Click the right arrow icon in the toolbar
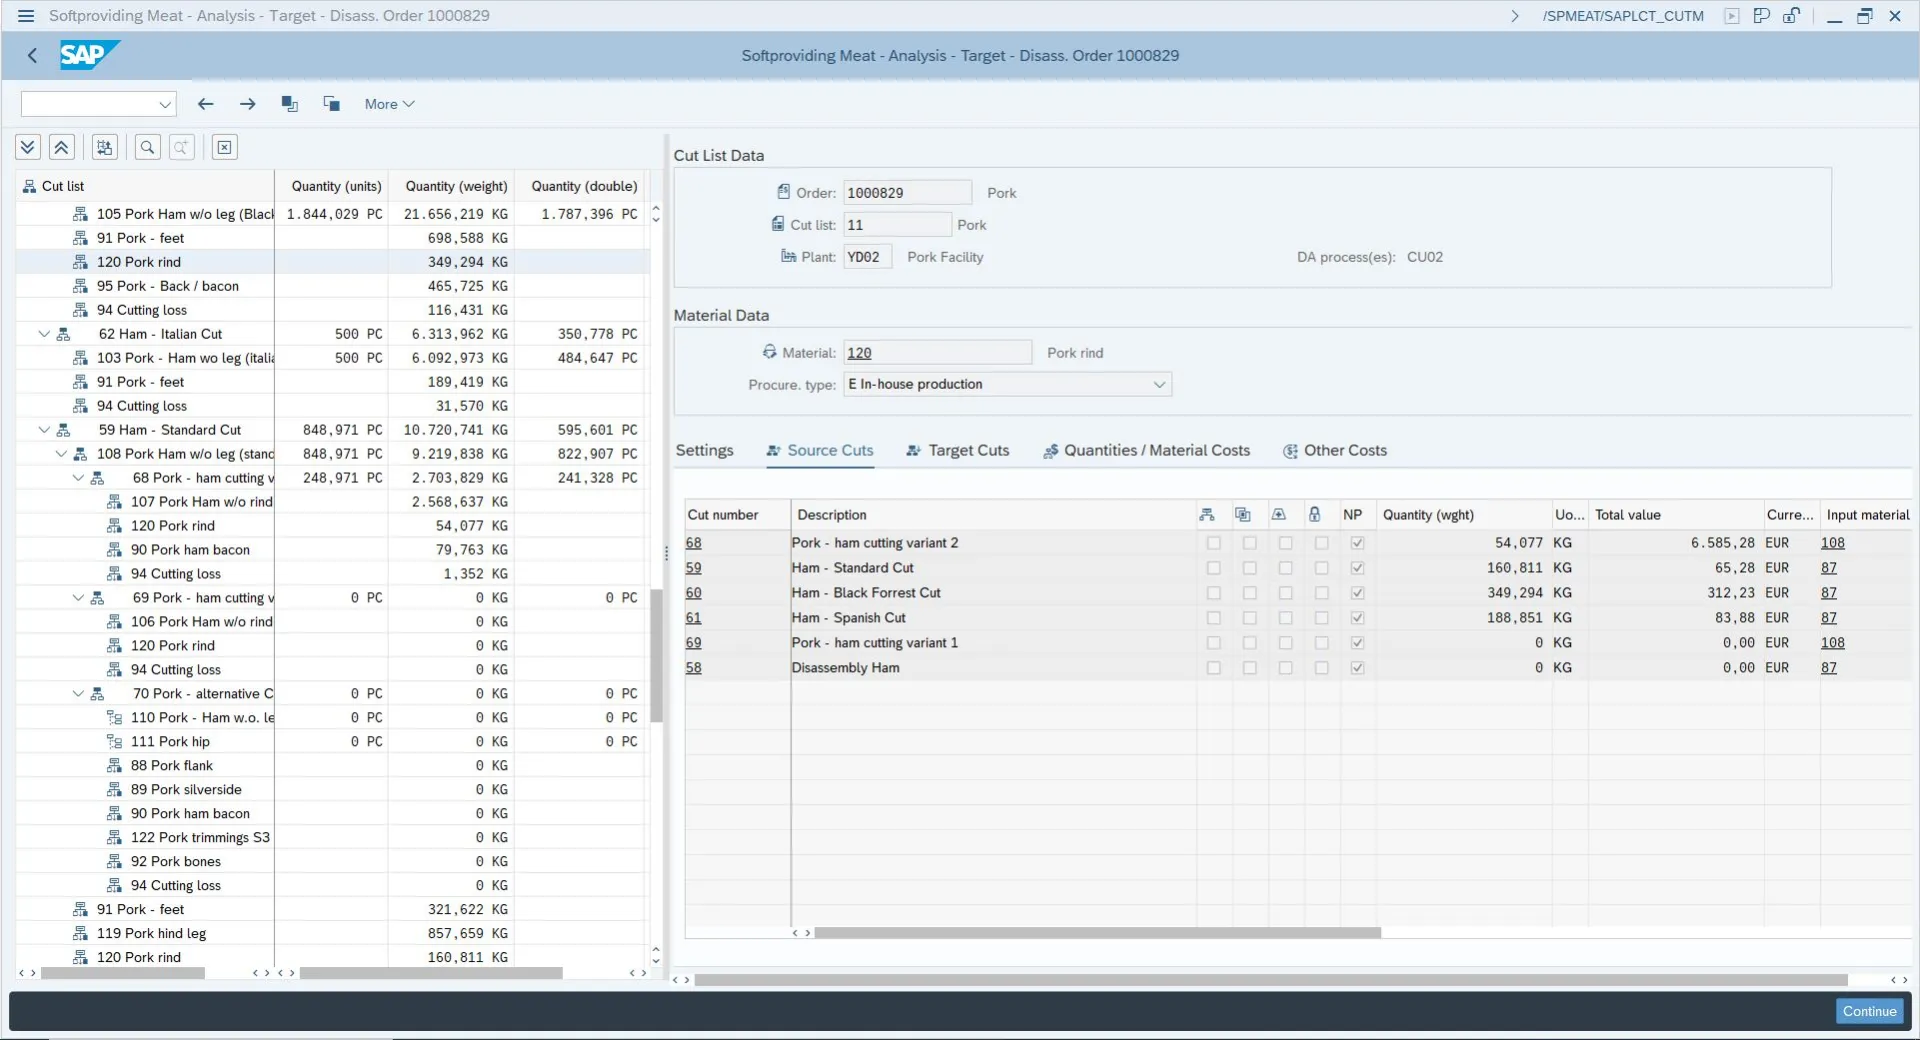Viewport: 1920px width, 1040px height. click(248, 104)
